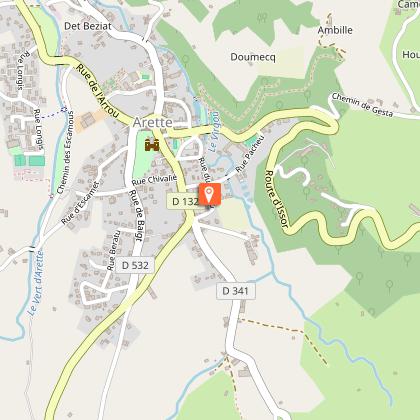420x420 pixels.
Task: Select the Arette town label
Action: pyautogui.click(x=153, y=122)
